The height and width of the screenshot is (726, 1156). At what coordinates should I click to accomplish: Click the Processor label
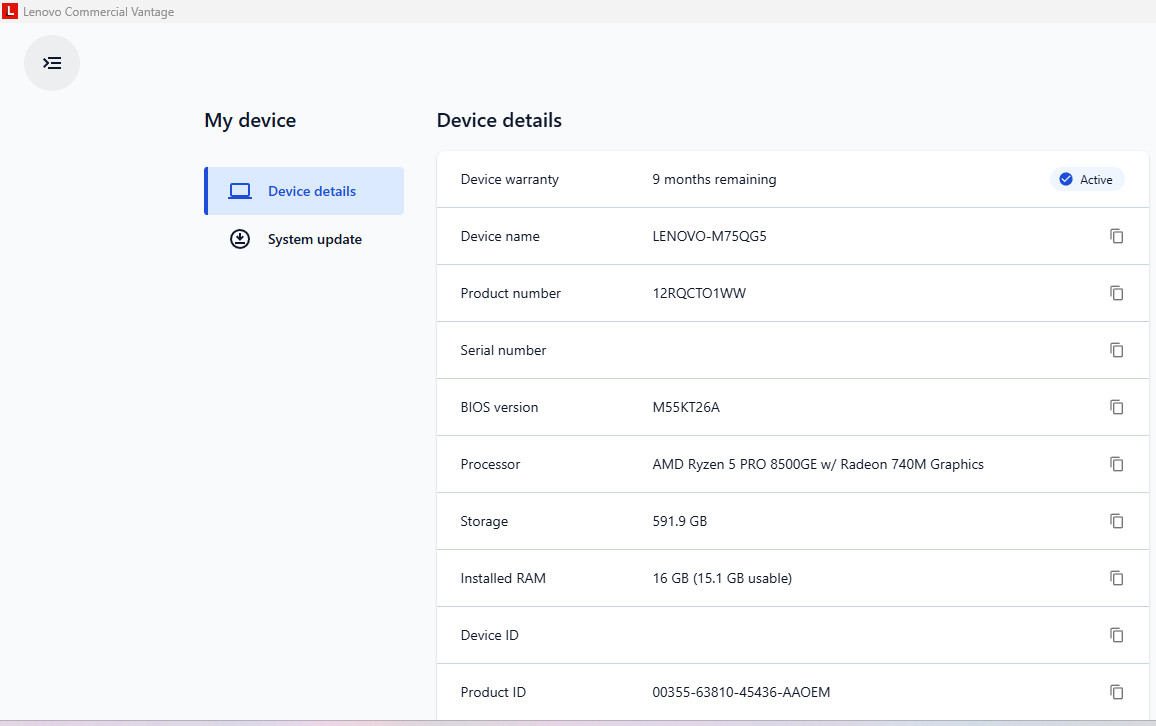[490, 464]
